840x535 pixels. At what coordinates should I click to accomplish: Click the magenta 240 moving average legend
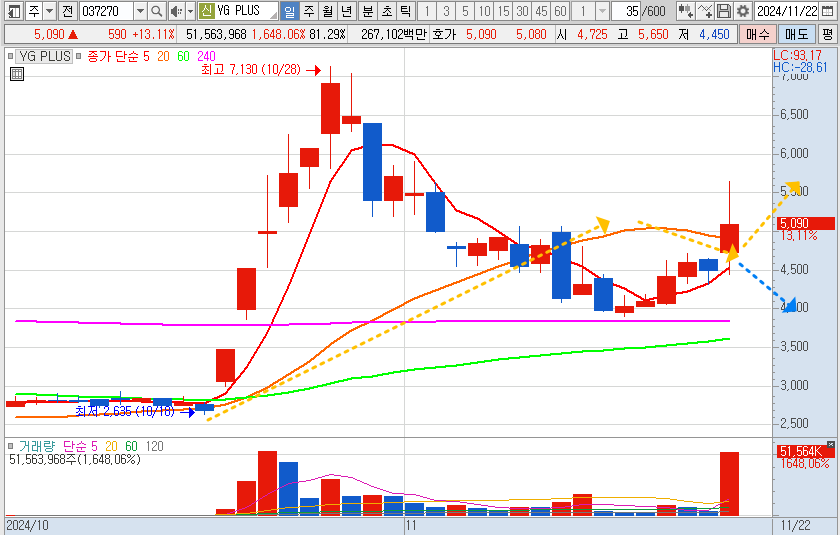[206, 56]
